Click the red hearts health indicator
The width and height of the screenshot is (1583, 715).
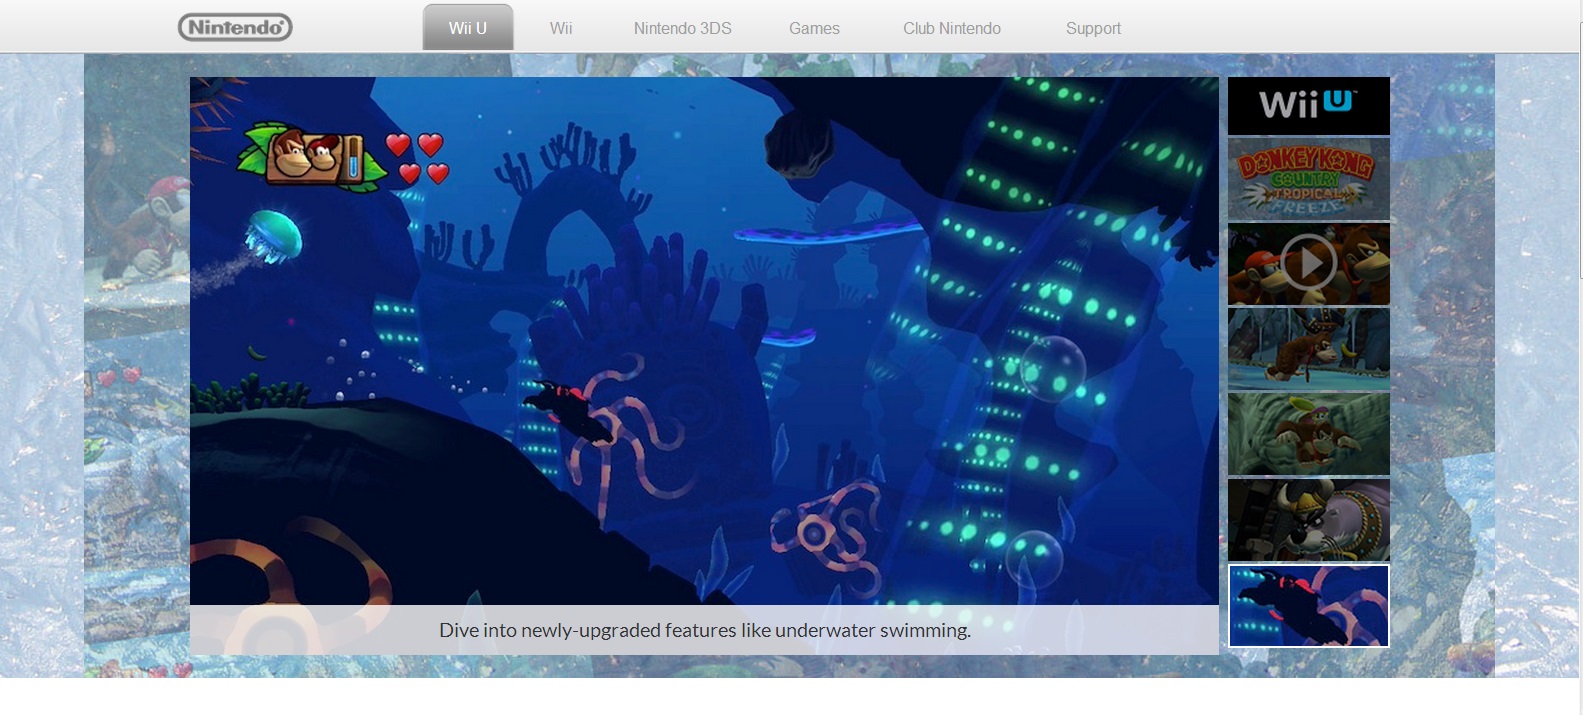click(418, 159)
